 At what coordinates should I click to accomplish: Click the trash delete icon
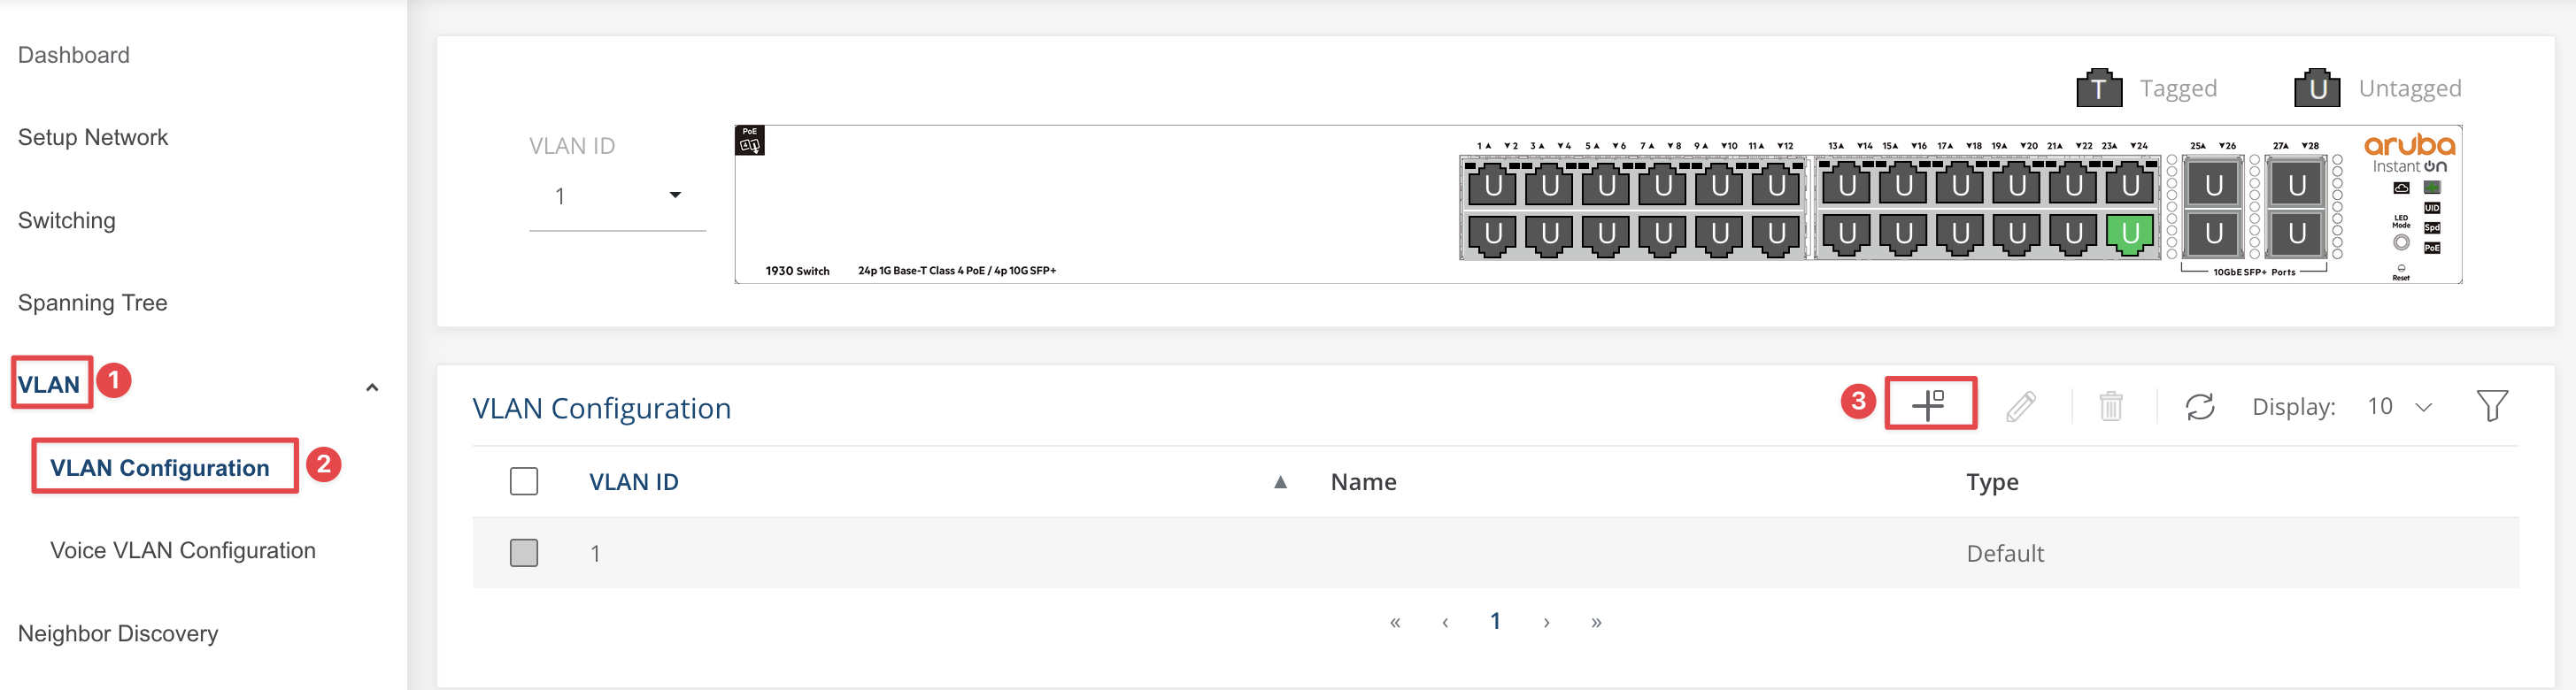point(2111,406)
